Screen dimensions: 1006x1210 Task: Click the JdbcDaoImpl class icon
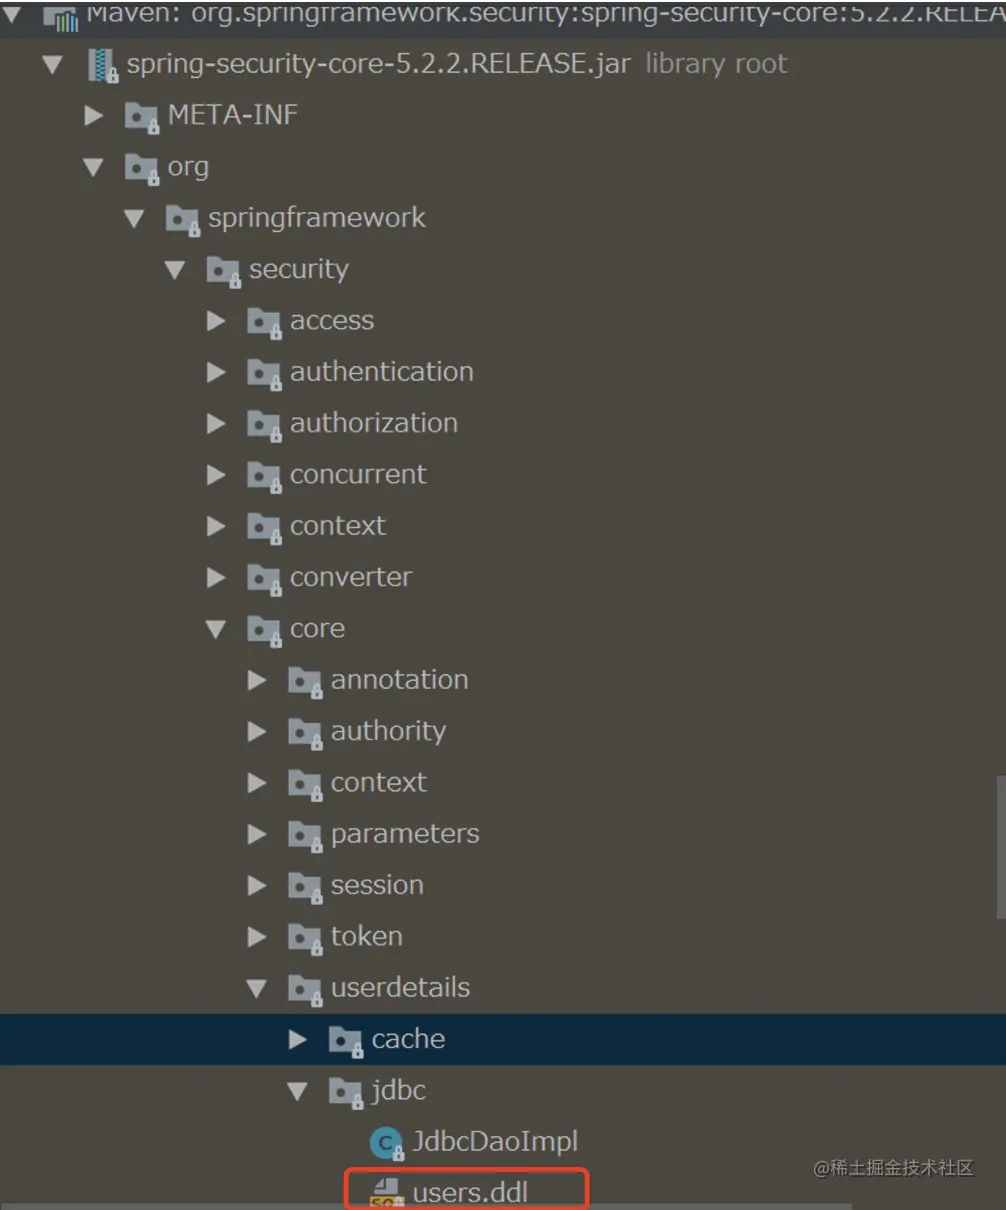tap(386, 1143)
